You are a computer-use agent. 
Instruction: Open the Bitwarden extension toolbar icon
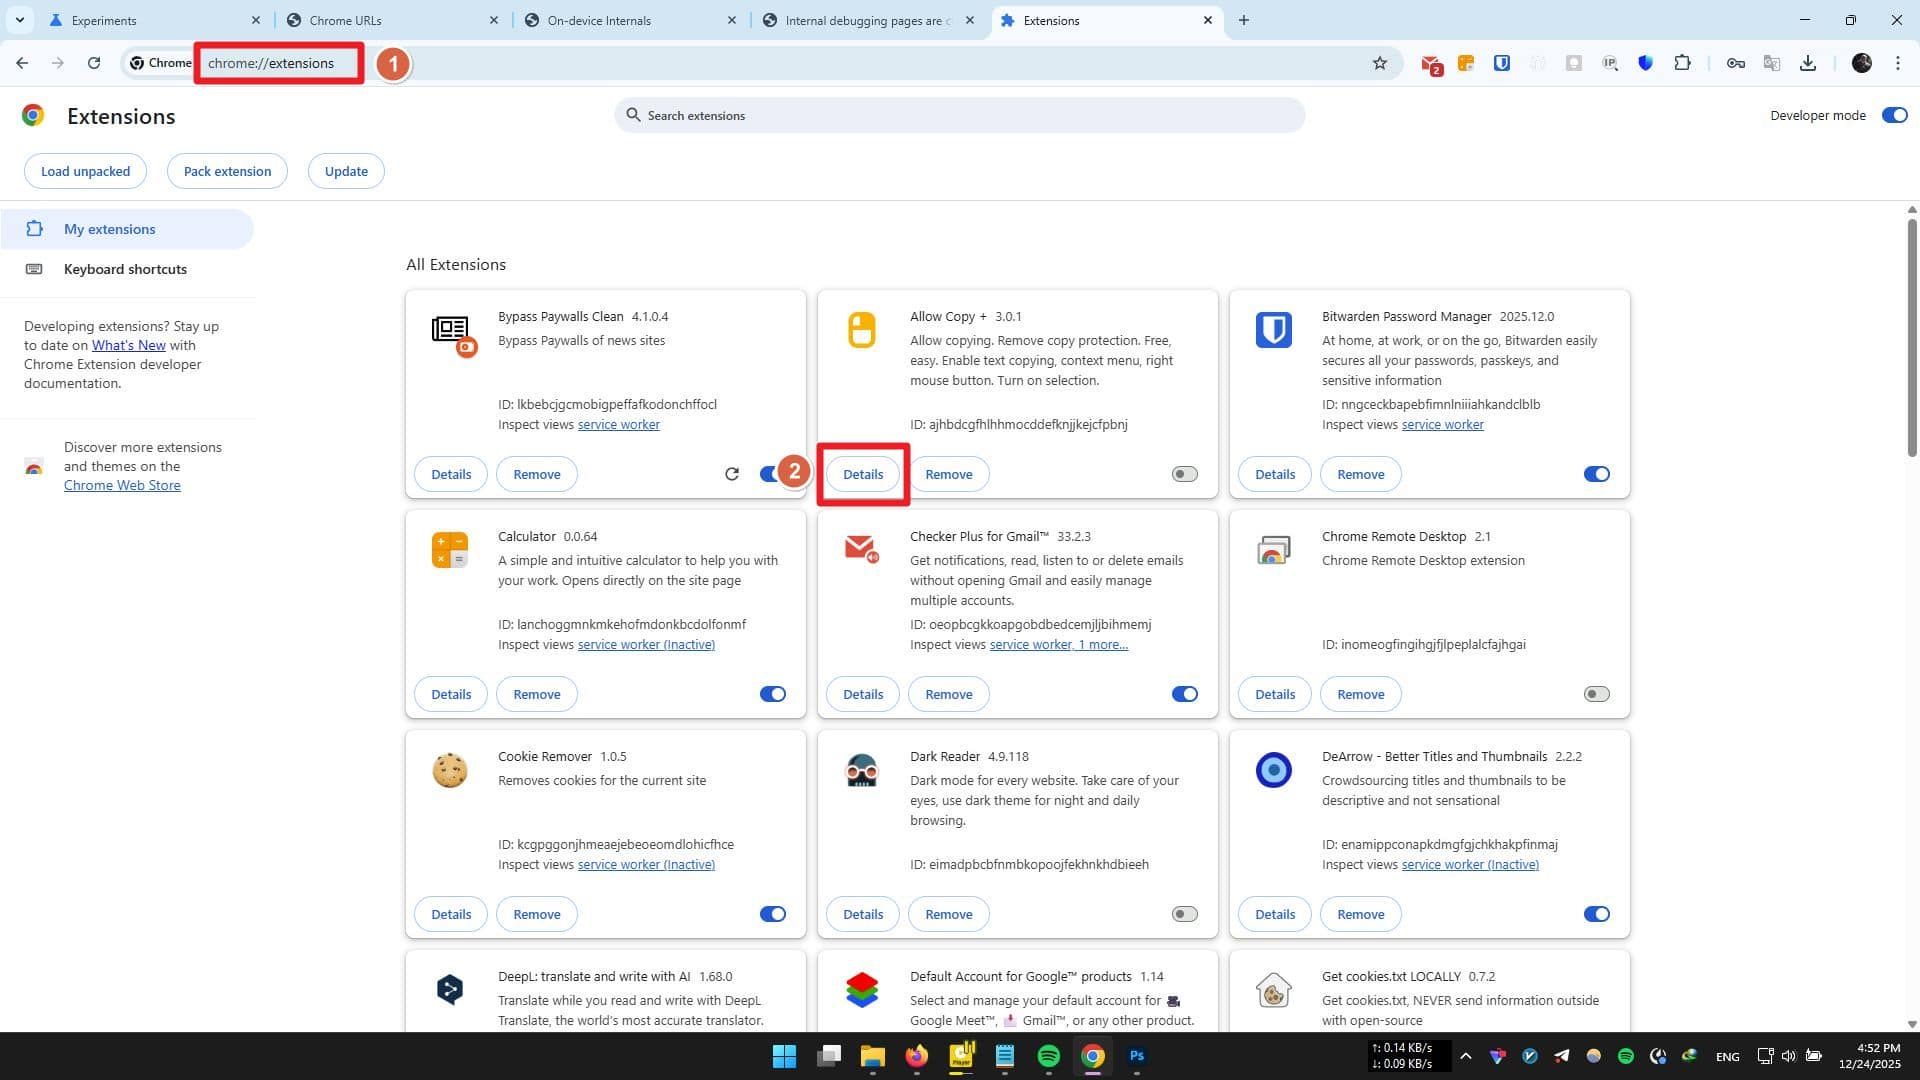pyautogui.click(x=1500, y=63)
